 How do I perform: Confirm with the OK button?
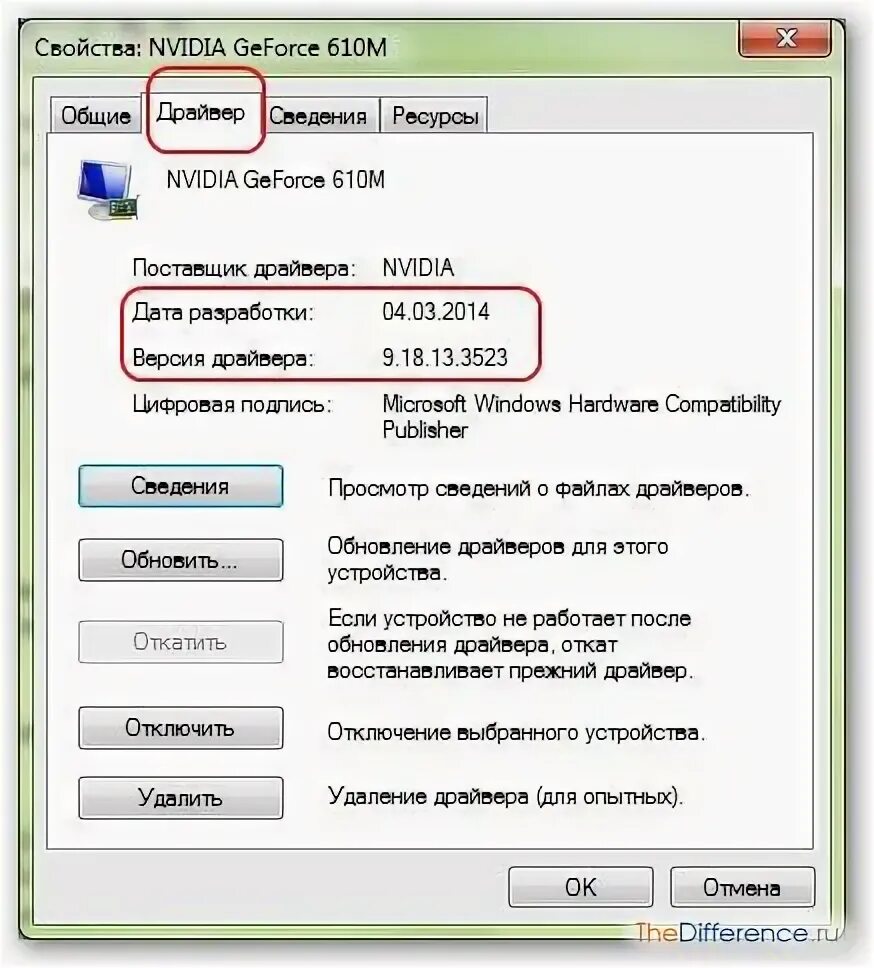(x=581, y=887)
